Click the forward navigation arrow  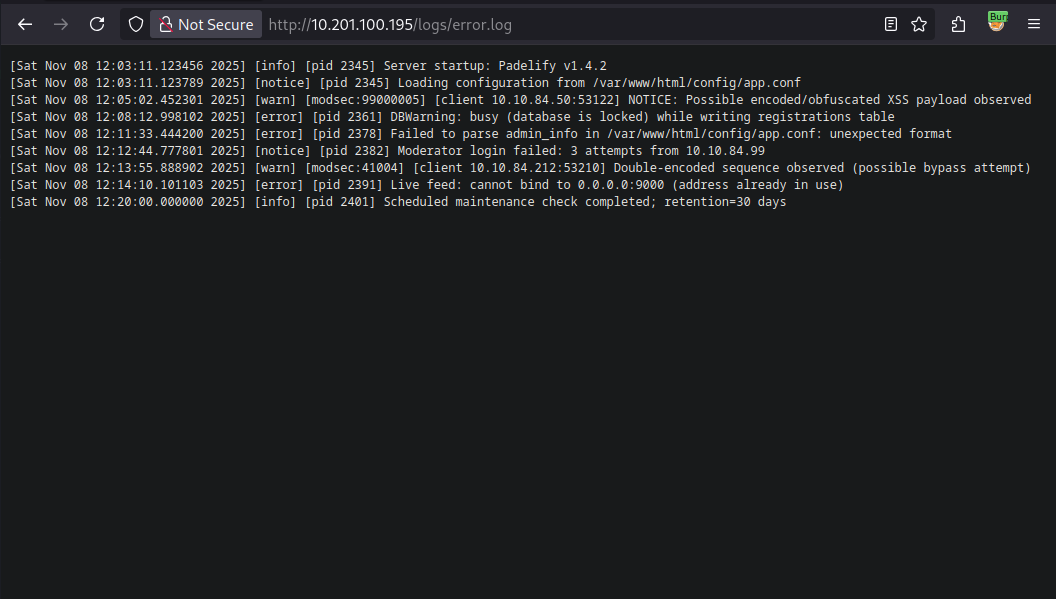click(61, 25)
